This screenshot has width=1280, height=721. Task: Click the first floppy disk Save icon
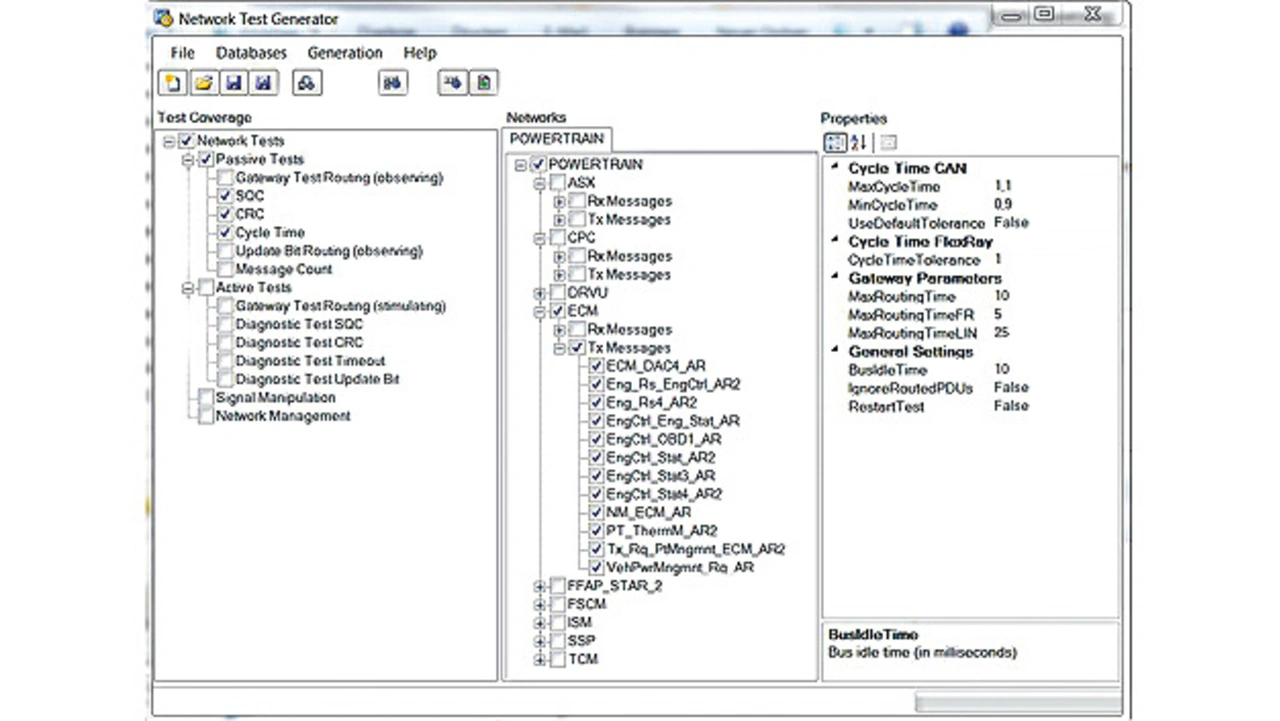coord(233,83)
